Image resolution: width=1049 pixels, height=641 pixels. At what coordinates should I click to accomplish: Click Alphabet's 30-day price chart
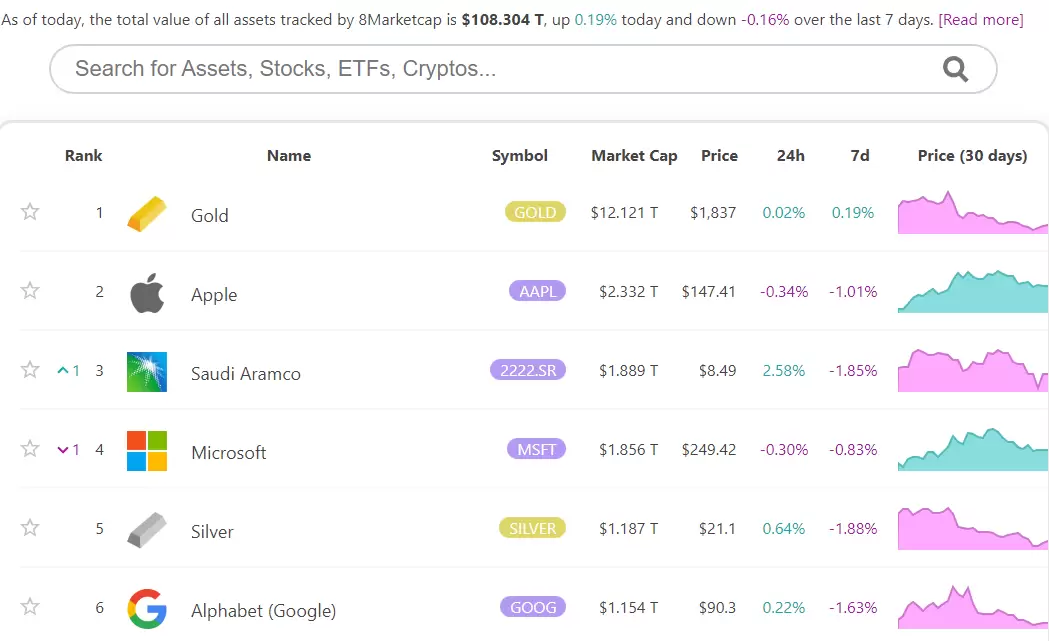(x=973, y=608)
